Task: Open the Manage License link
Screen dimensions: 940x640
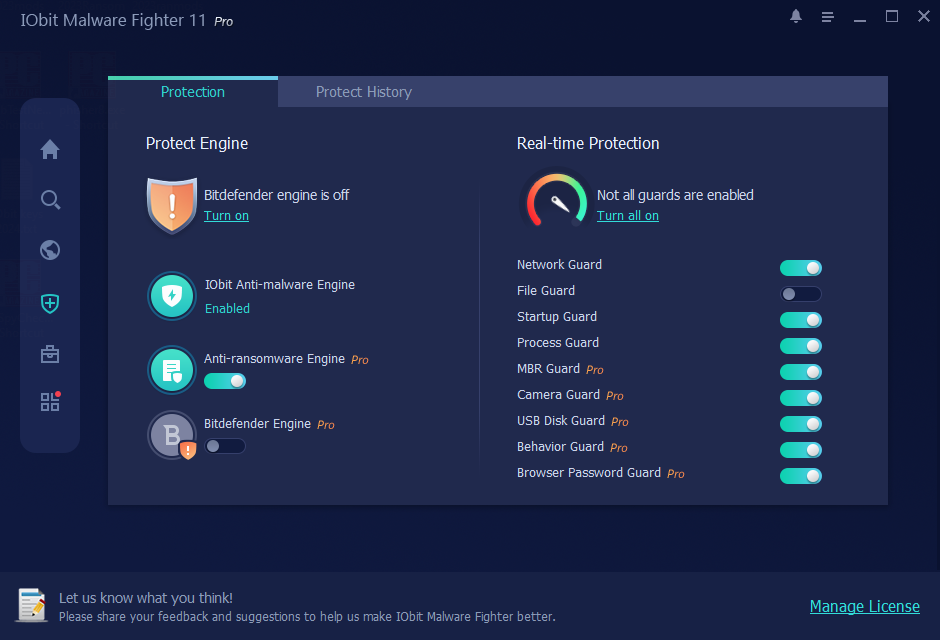Action: [864, 606]
